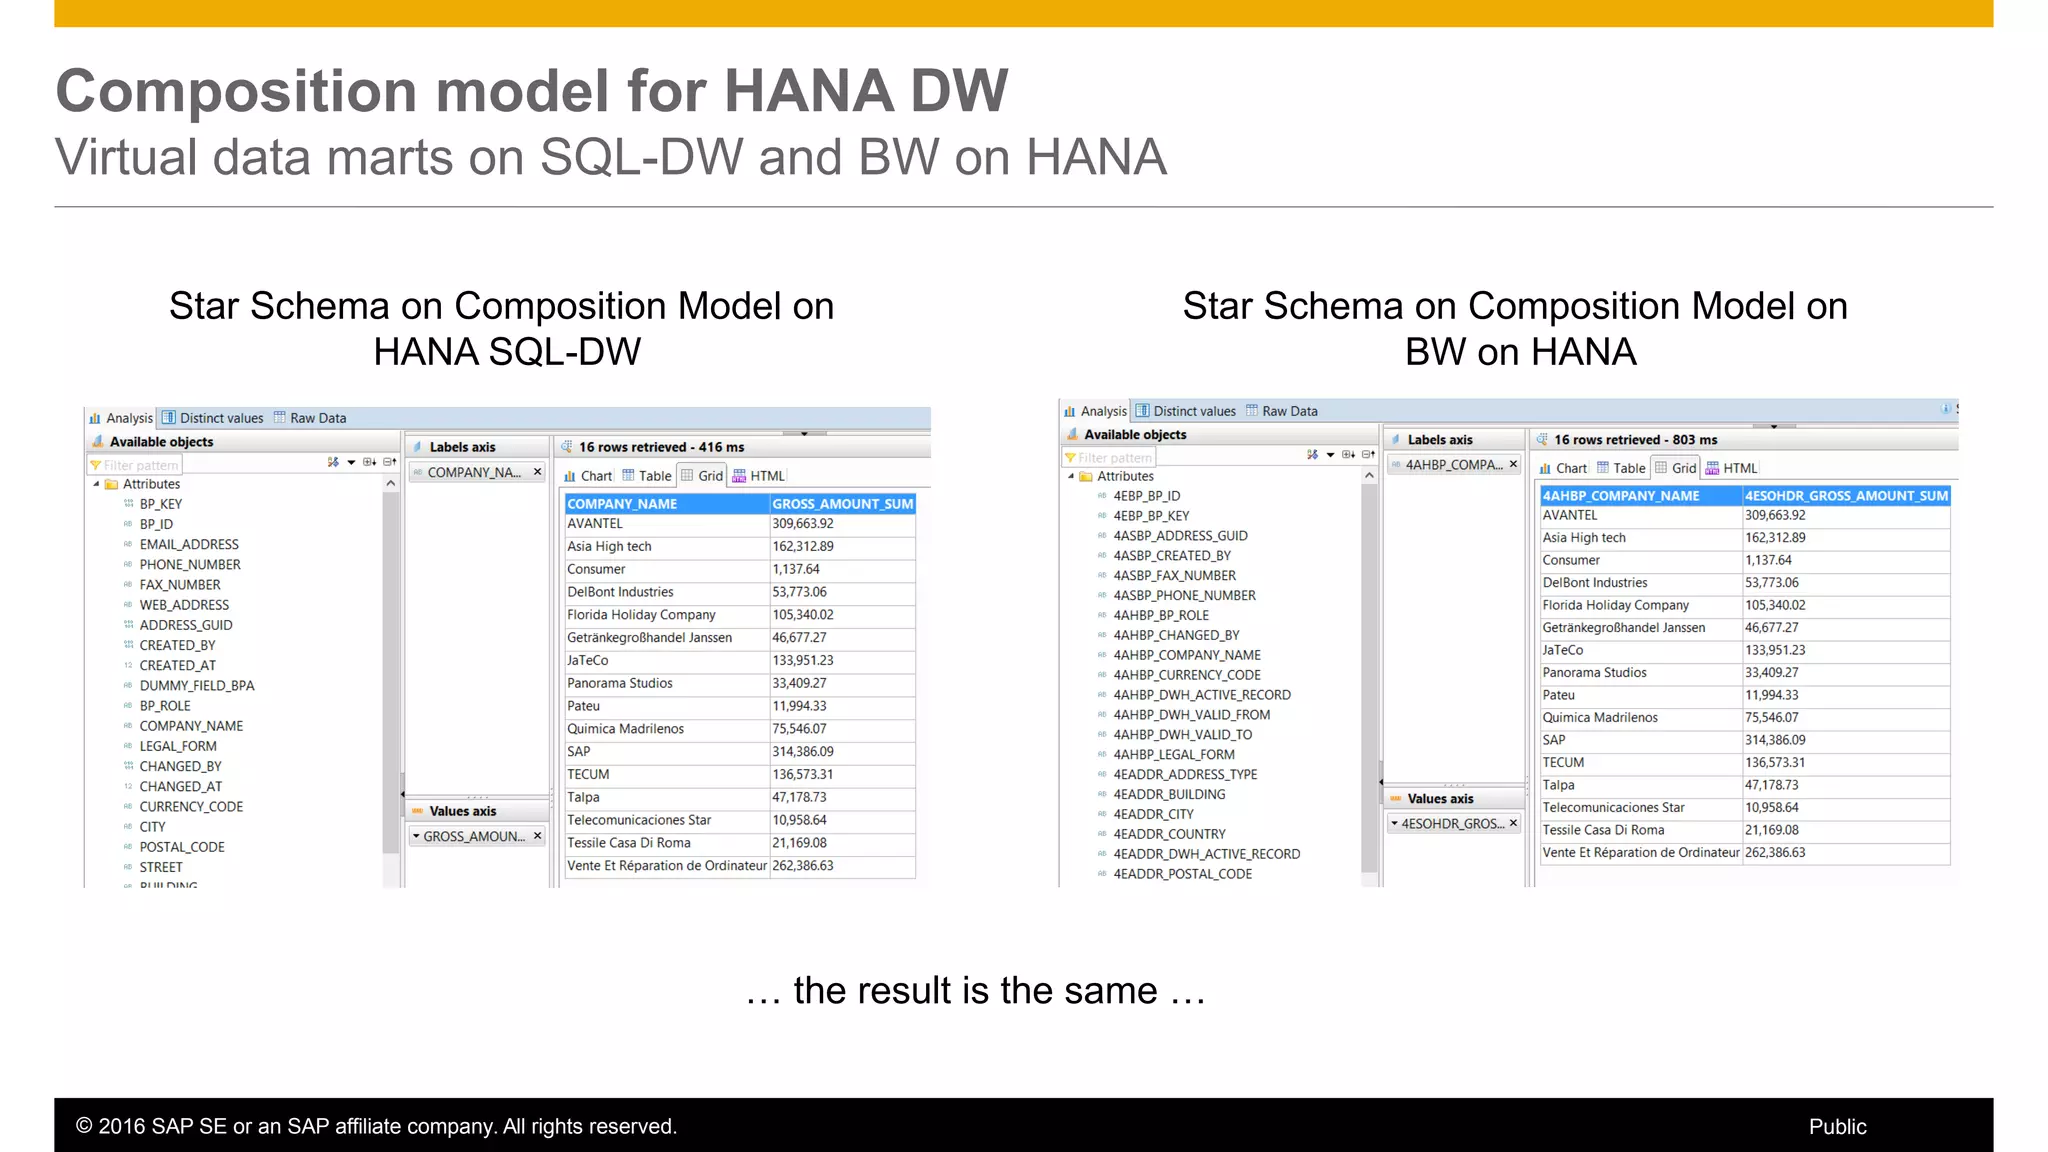
Task: Click sort-attributes icon beside SQL-DW filter field
Action: pos(333,462)
